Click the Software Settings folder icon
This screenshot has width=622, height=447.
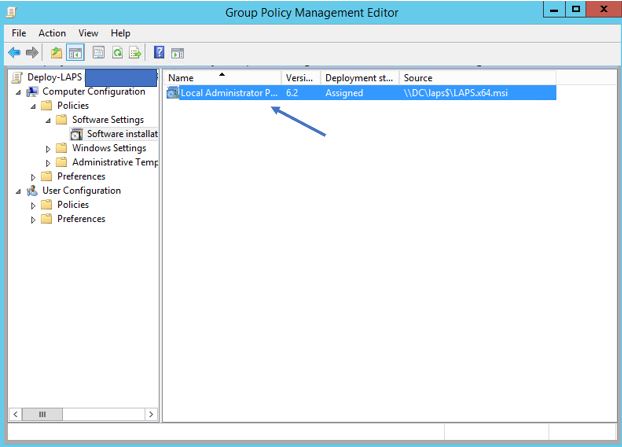61,120
